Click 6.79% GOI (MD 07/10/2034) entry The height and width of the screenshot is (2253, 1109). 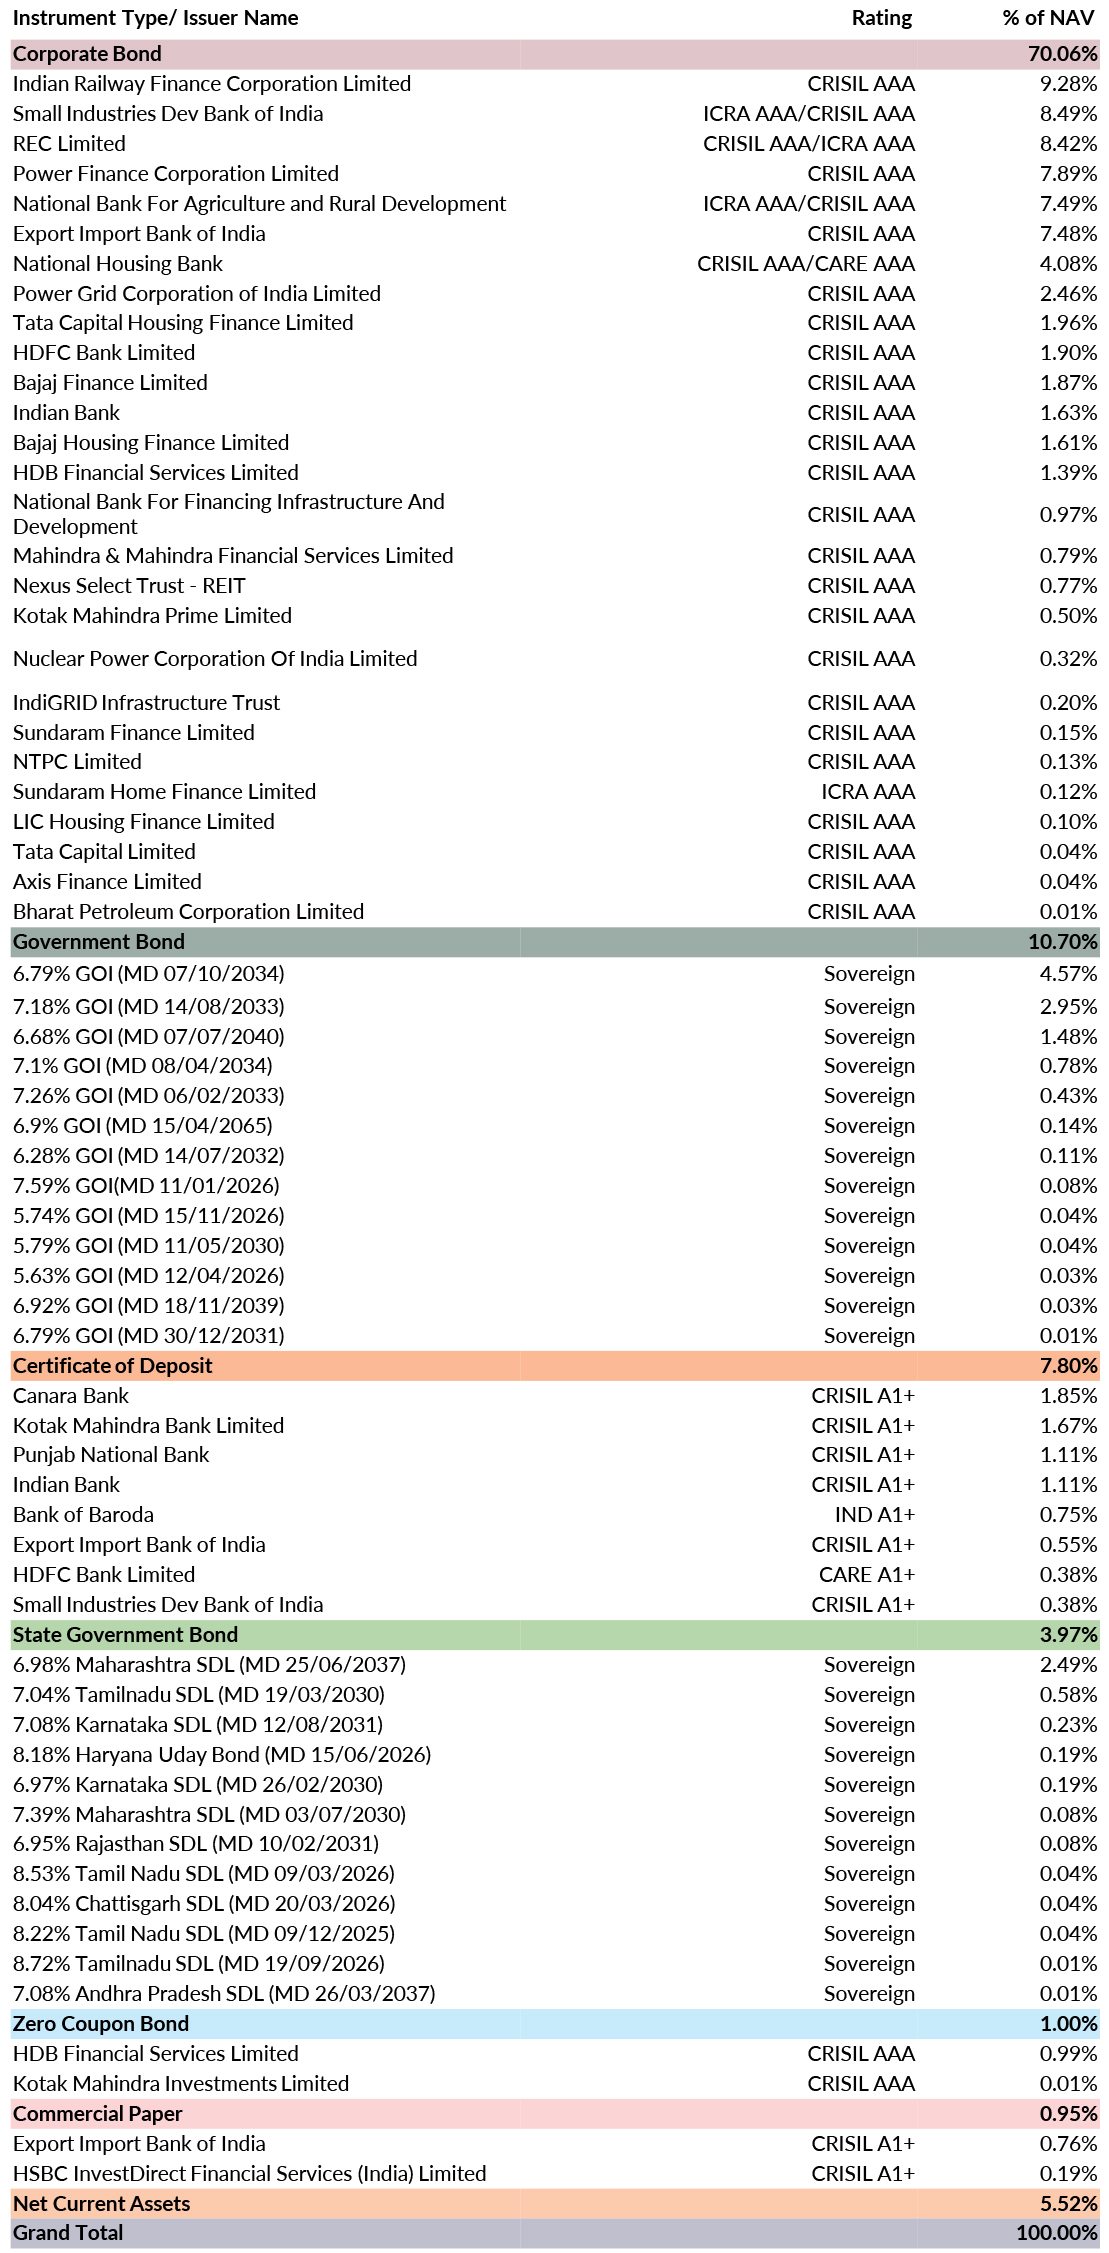(149, 974)
